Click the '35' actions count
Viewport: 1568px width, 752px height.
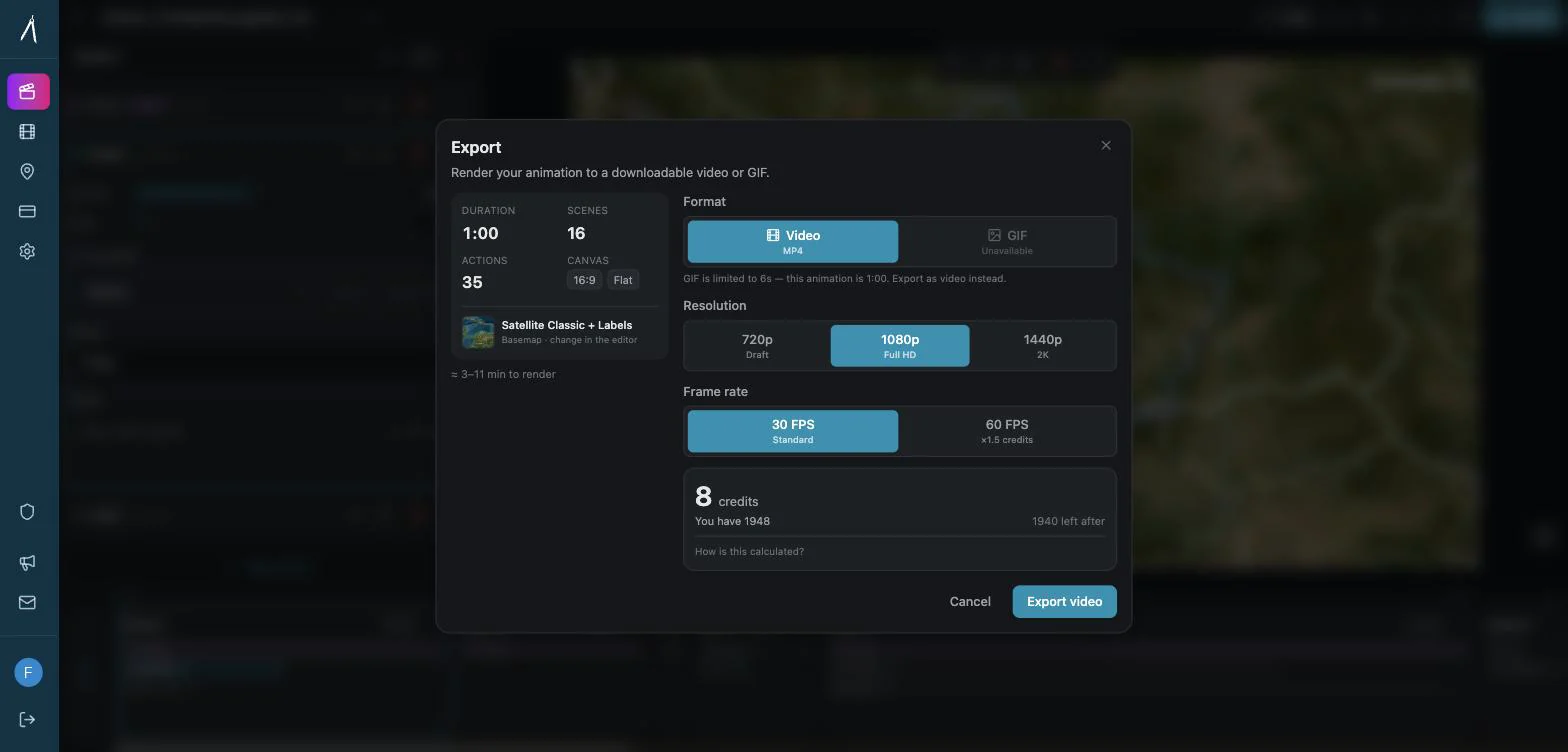click(472, 282)
